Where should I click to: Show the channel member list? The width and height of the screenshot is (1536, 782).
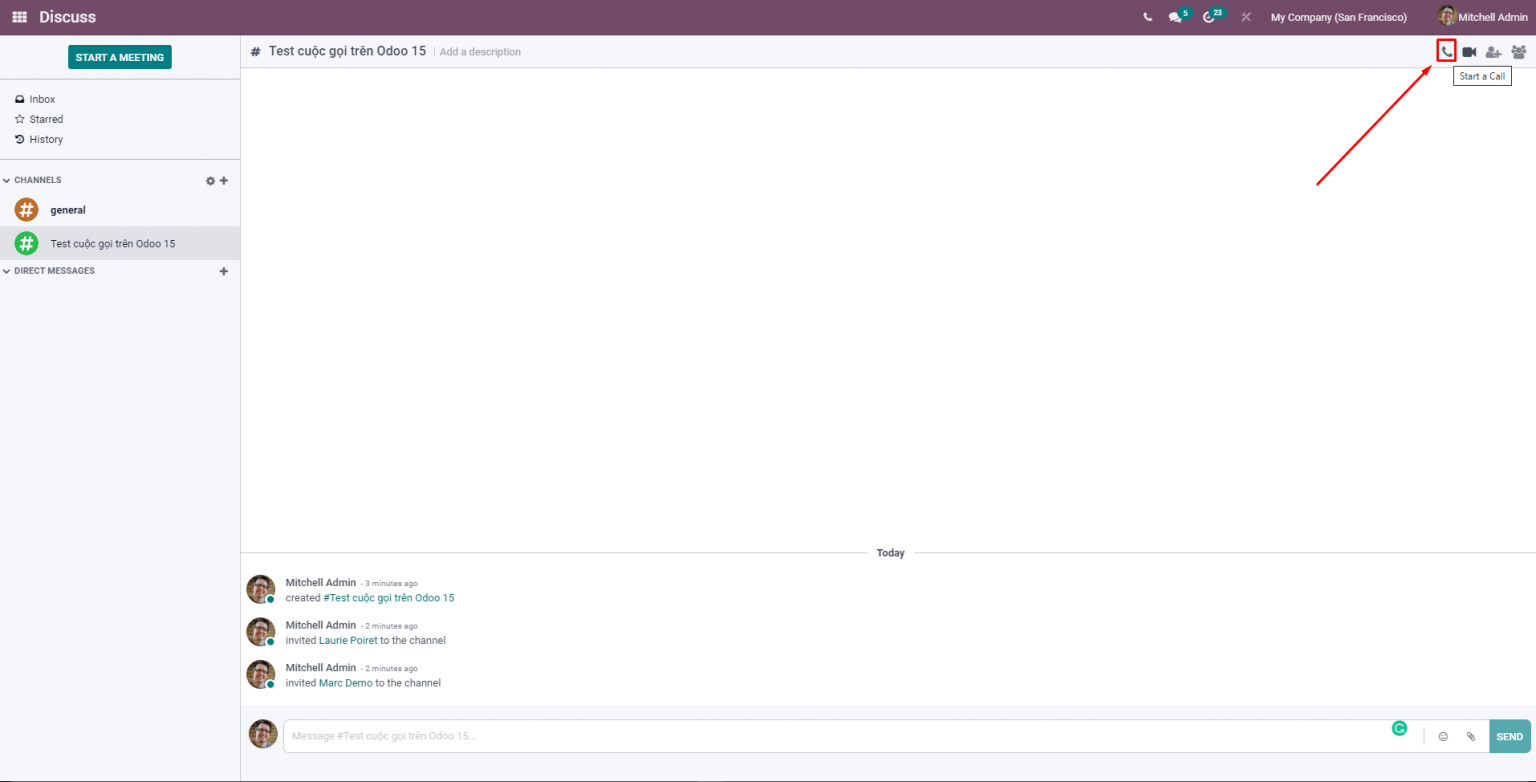(1518, 52)
